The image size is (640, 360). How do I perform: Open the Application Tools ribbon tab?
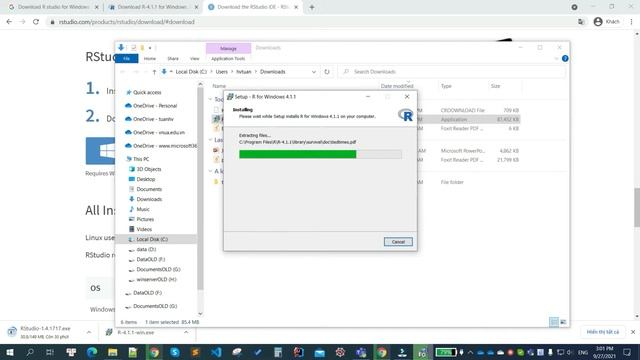click(228, 59)
